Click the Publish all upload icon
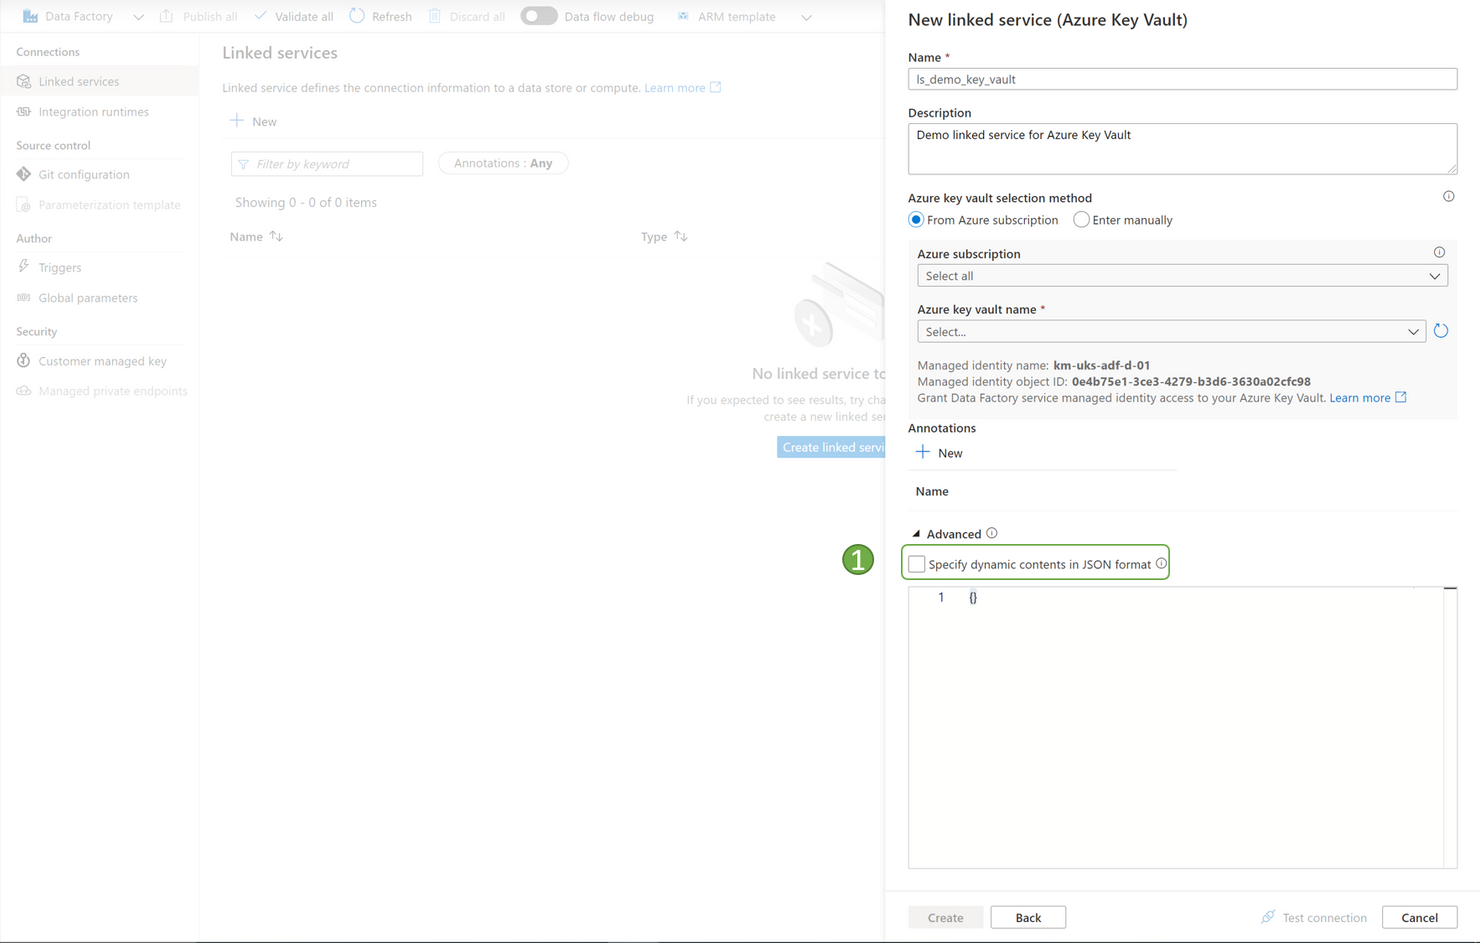The height and width of the screenshot is (943, 1480). [x=166, y=16]
